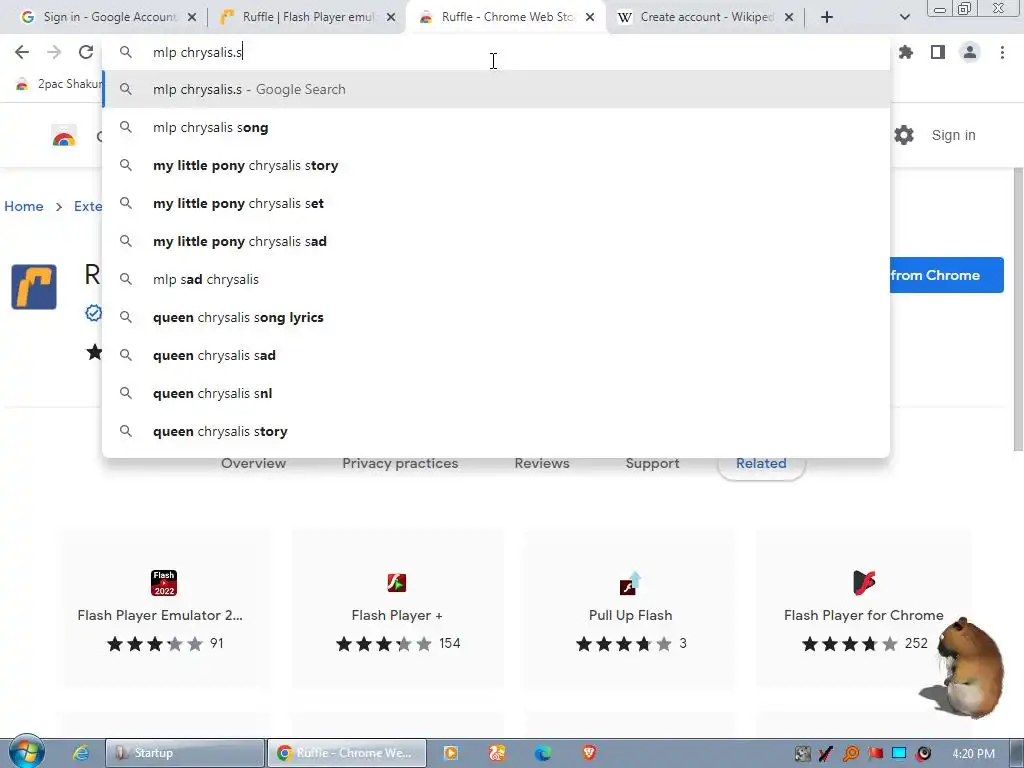Select suggestion 'queen chrysalis story'
The width and height of the screenshot is (1024, 768).
pos(496,431)
